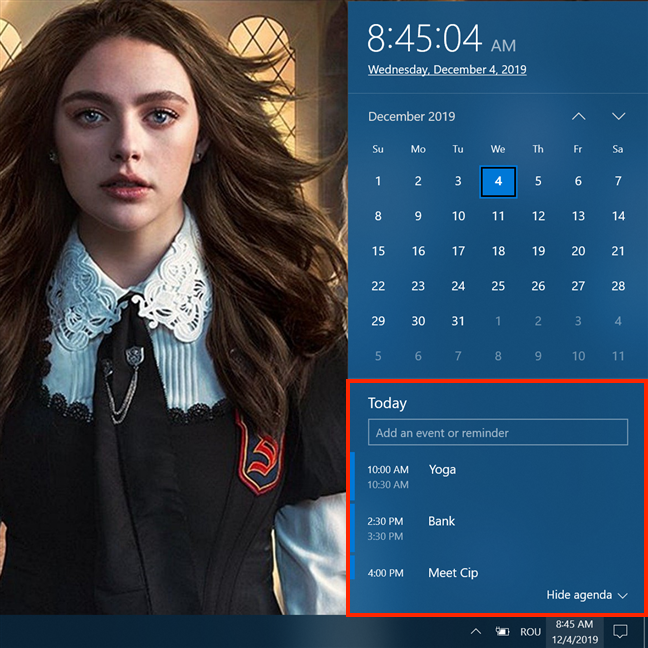Screen dimensions: 648x648
Task: Select December 2 in the calendar
Action: pyautogui.click(x=418, y=181)
